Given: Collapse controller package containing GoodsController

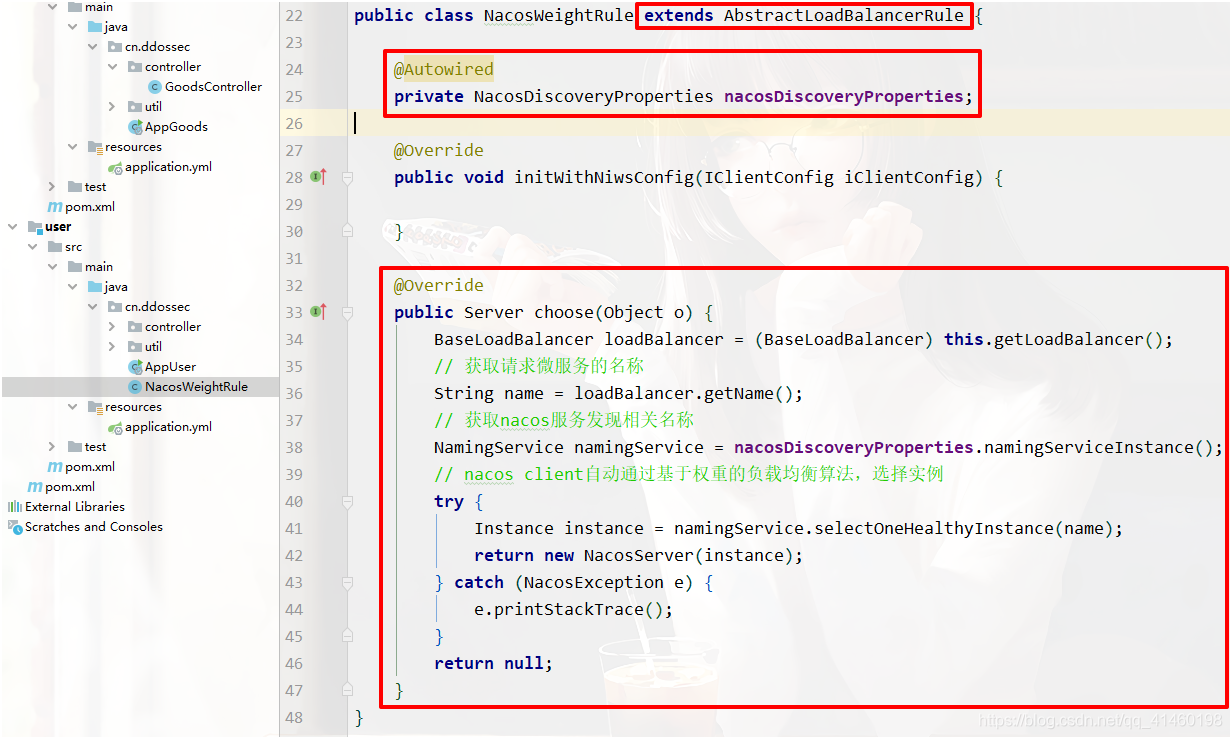Looking at the screenshot, I should point(113,67).
